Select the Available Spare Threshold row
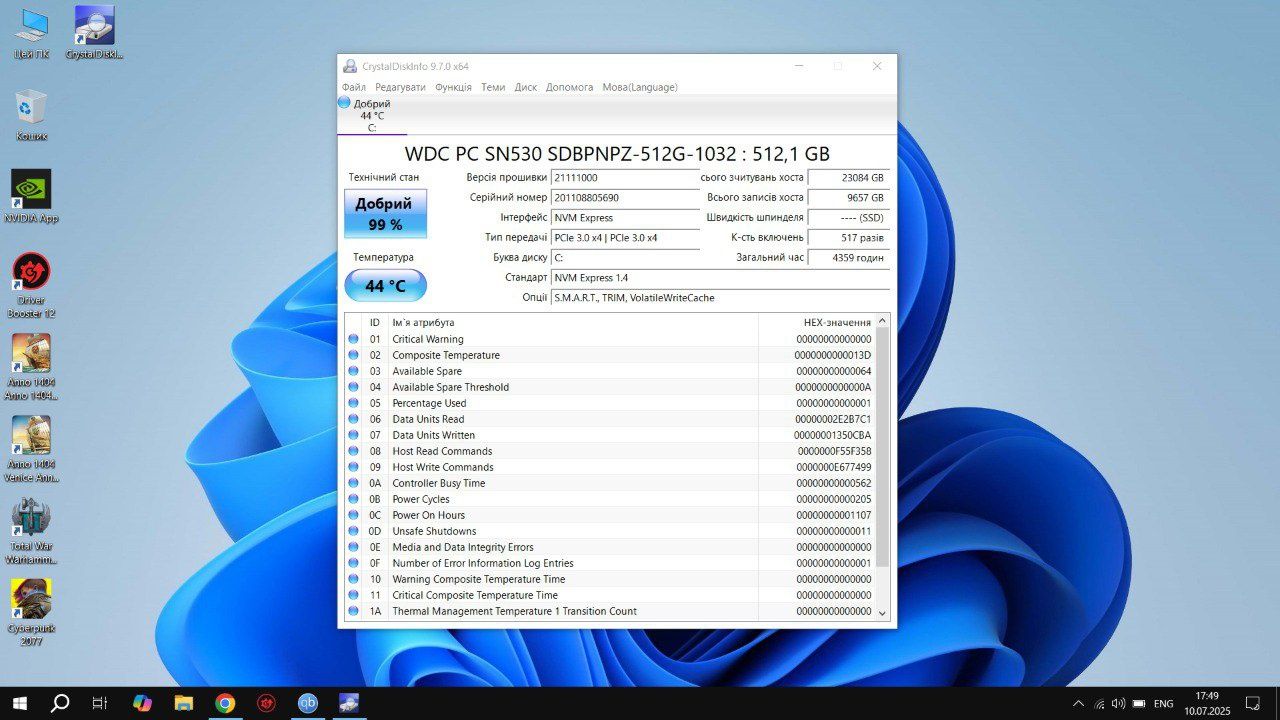Image resolution: width=1280 pixels, height=720 pixels. (610, 387)
